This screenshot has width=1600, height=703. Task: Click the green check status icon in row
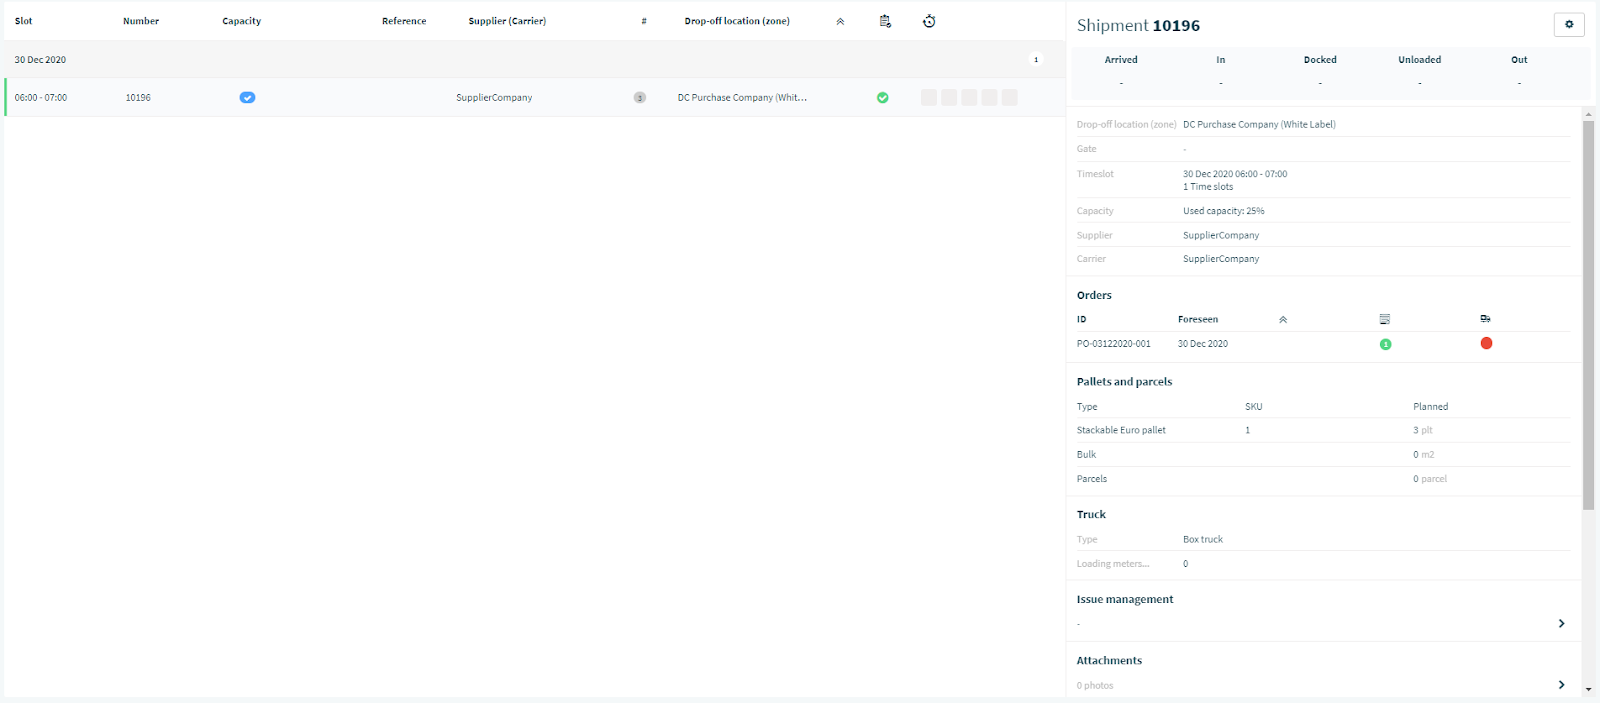point(883,98)
